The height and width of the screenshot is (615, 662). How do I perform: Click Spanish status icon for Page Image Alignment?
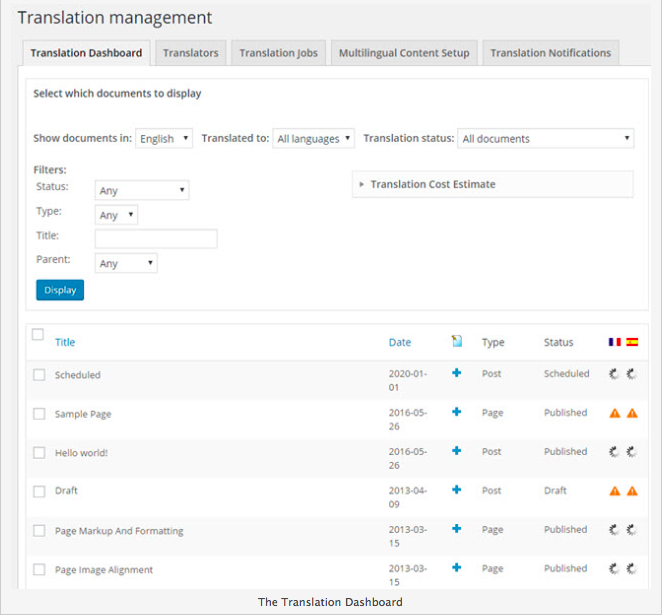(631, 569)
